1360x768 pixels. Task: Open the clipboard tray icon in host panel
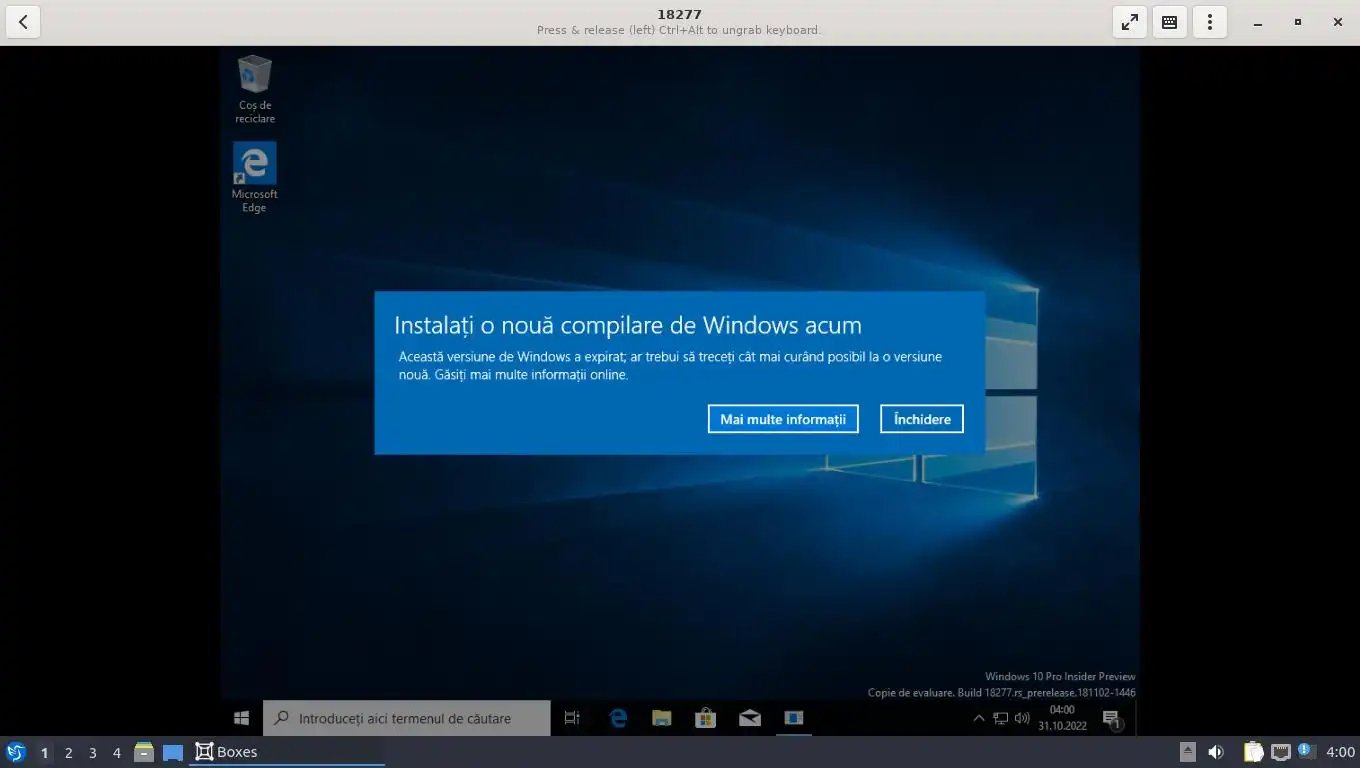click(x=1253, y=752)
